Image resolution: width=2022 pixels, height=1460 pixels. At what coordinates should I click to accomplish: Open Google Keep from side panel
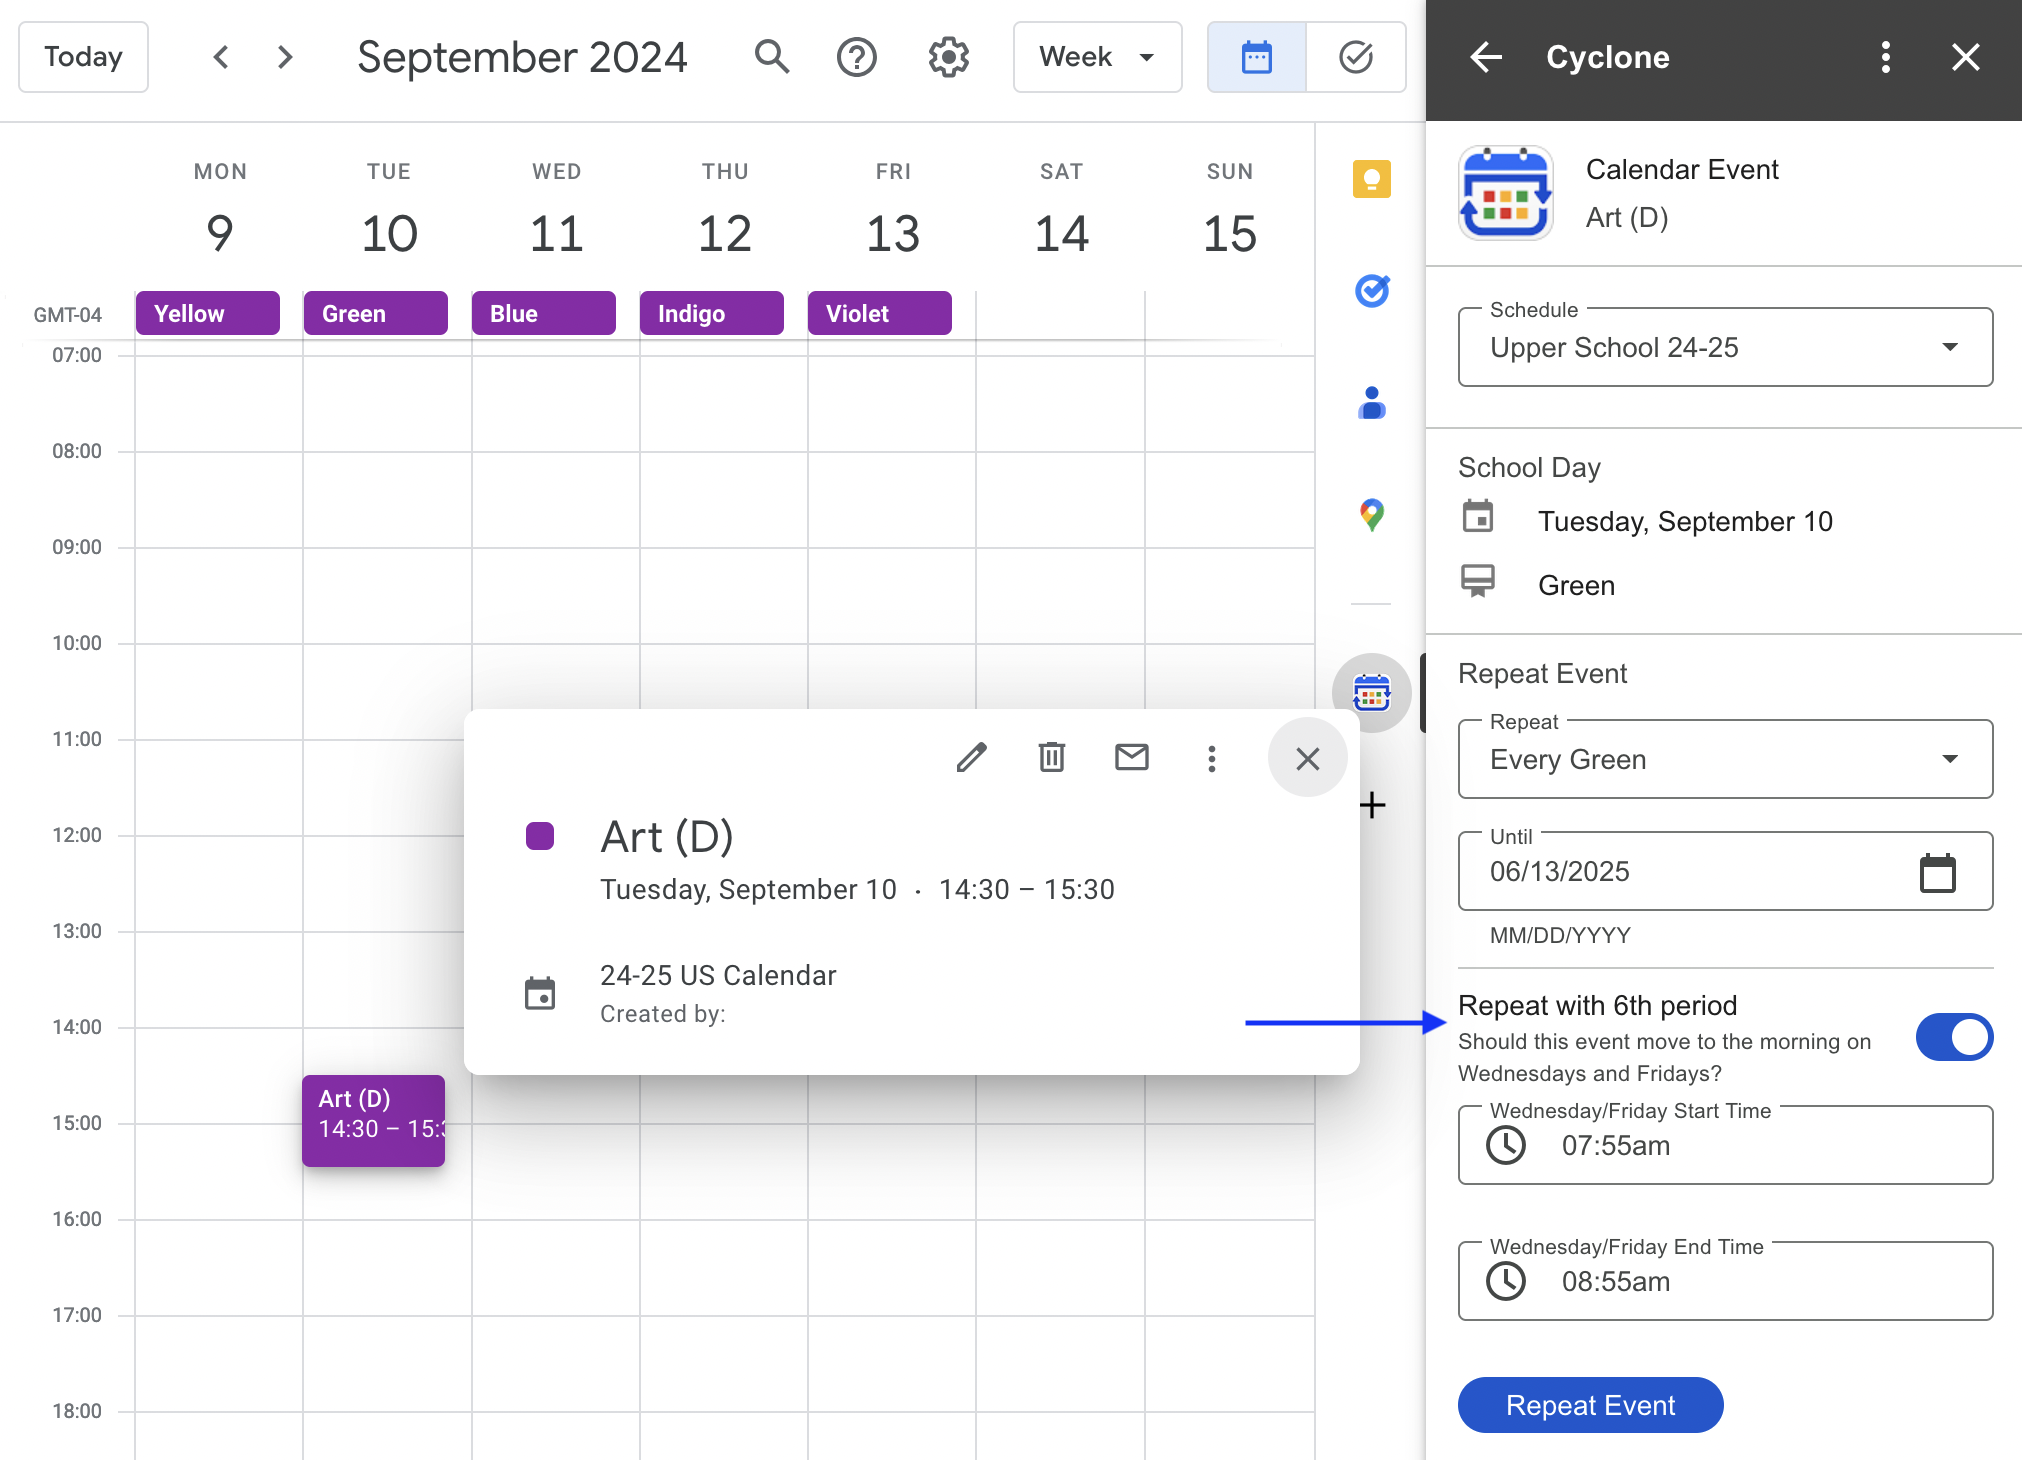click(1371, 180)
